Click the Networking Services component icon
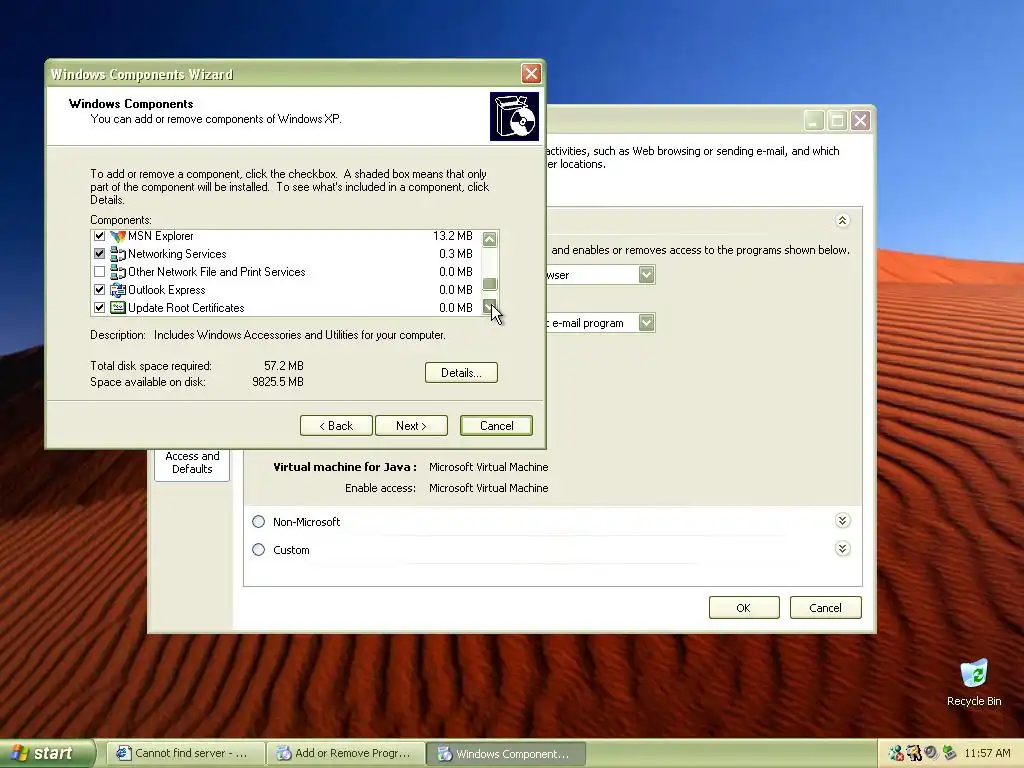 click(x=118, y=254)
